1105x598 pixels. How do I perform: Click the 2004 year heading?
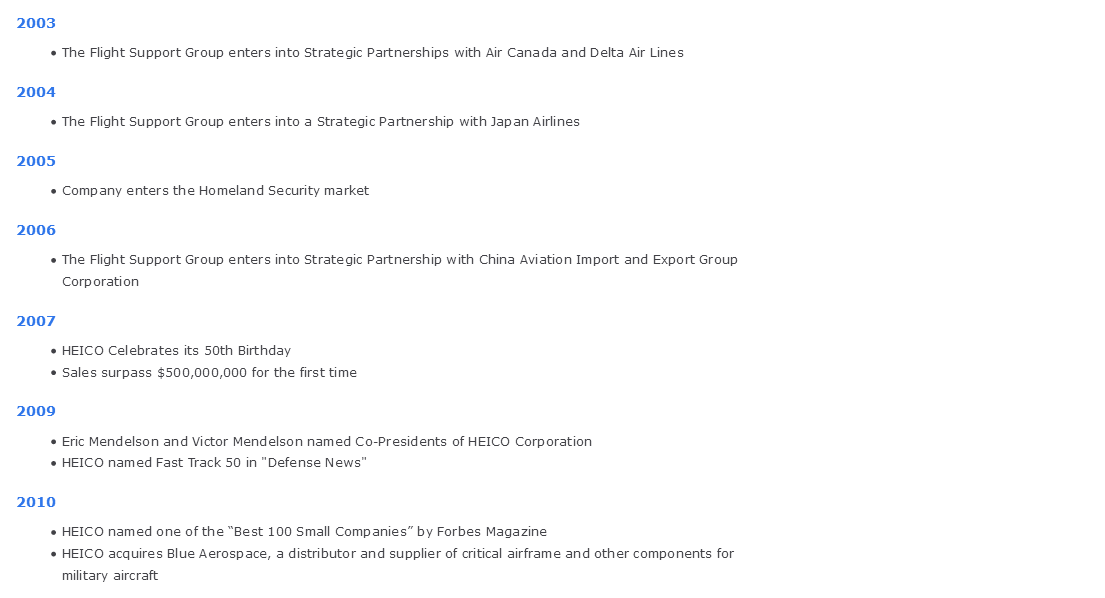[x=36, y=92]
